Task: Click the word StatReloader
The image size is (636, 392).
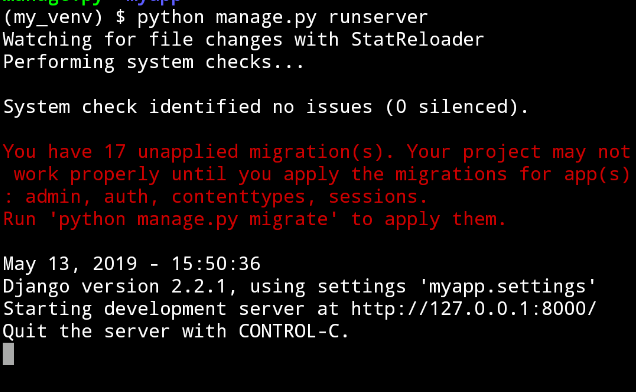Action: pos(417,40)
